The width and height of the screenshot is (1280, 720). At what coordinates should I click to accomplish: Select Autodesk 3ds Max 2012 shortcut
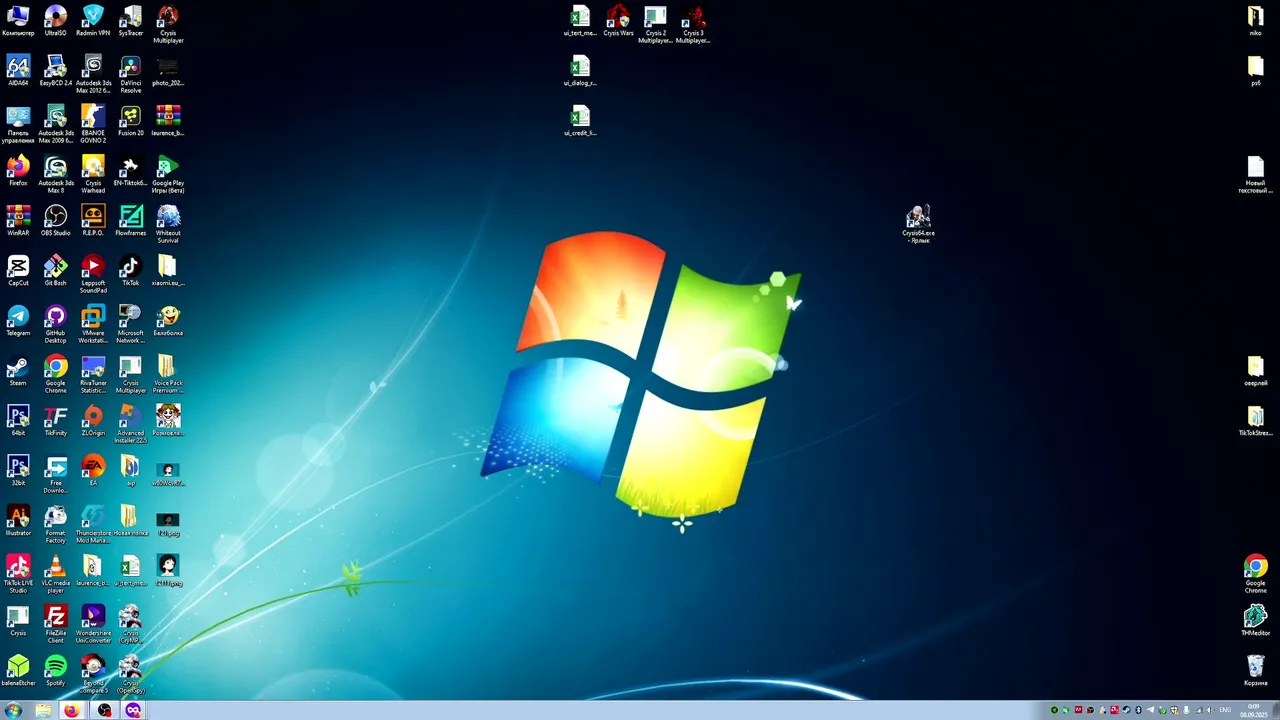93,74
